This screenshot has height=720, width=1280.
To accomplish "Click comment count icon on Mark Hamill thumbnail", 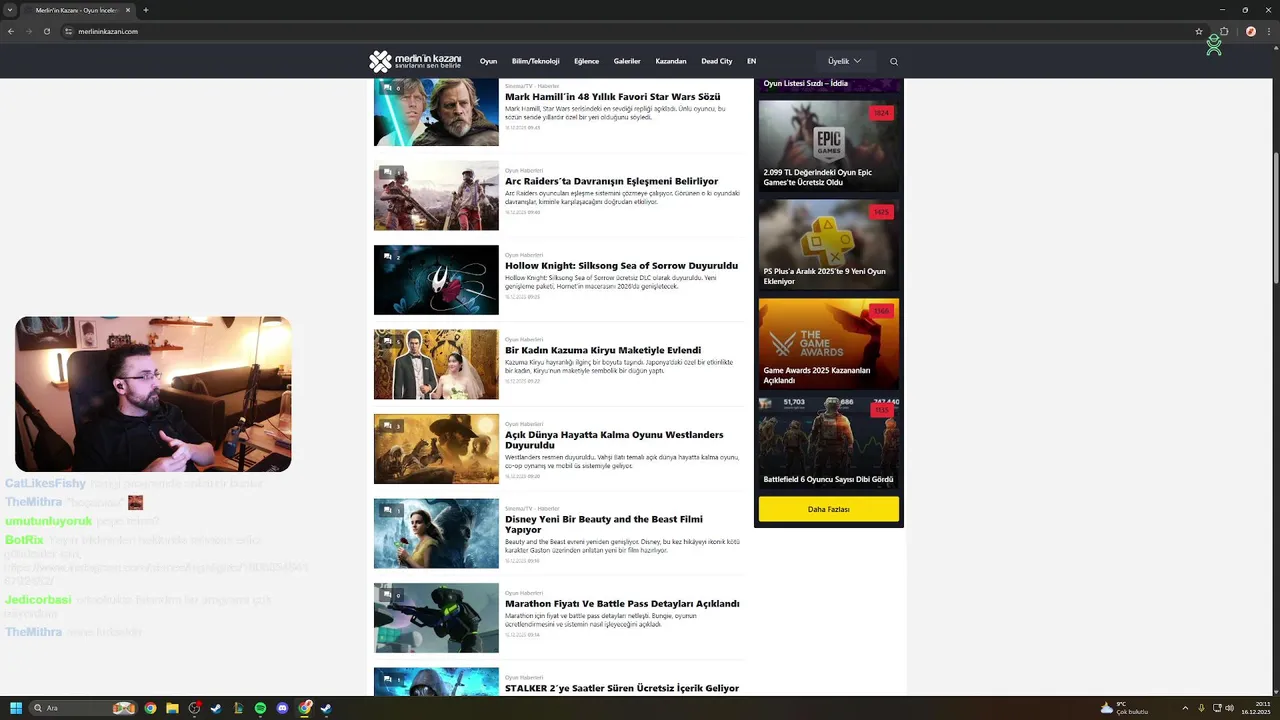I will point(391,88).
